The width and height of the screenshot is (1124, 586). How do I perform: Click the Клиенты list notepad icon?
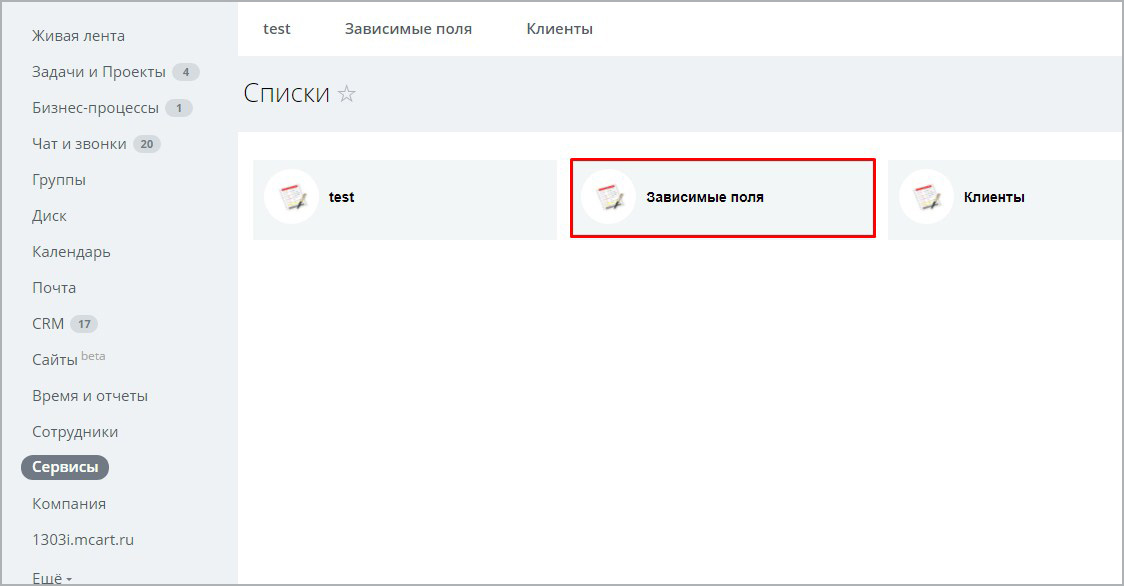(926, 197)
